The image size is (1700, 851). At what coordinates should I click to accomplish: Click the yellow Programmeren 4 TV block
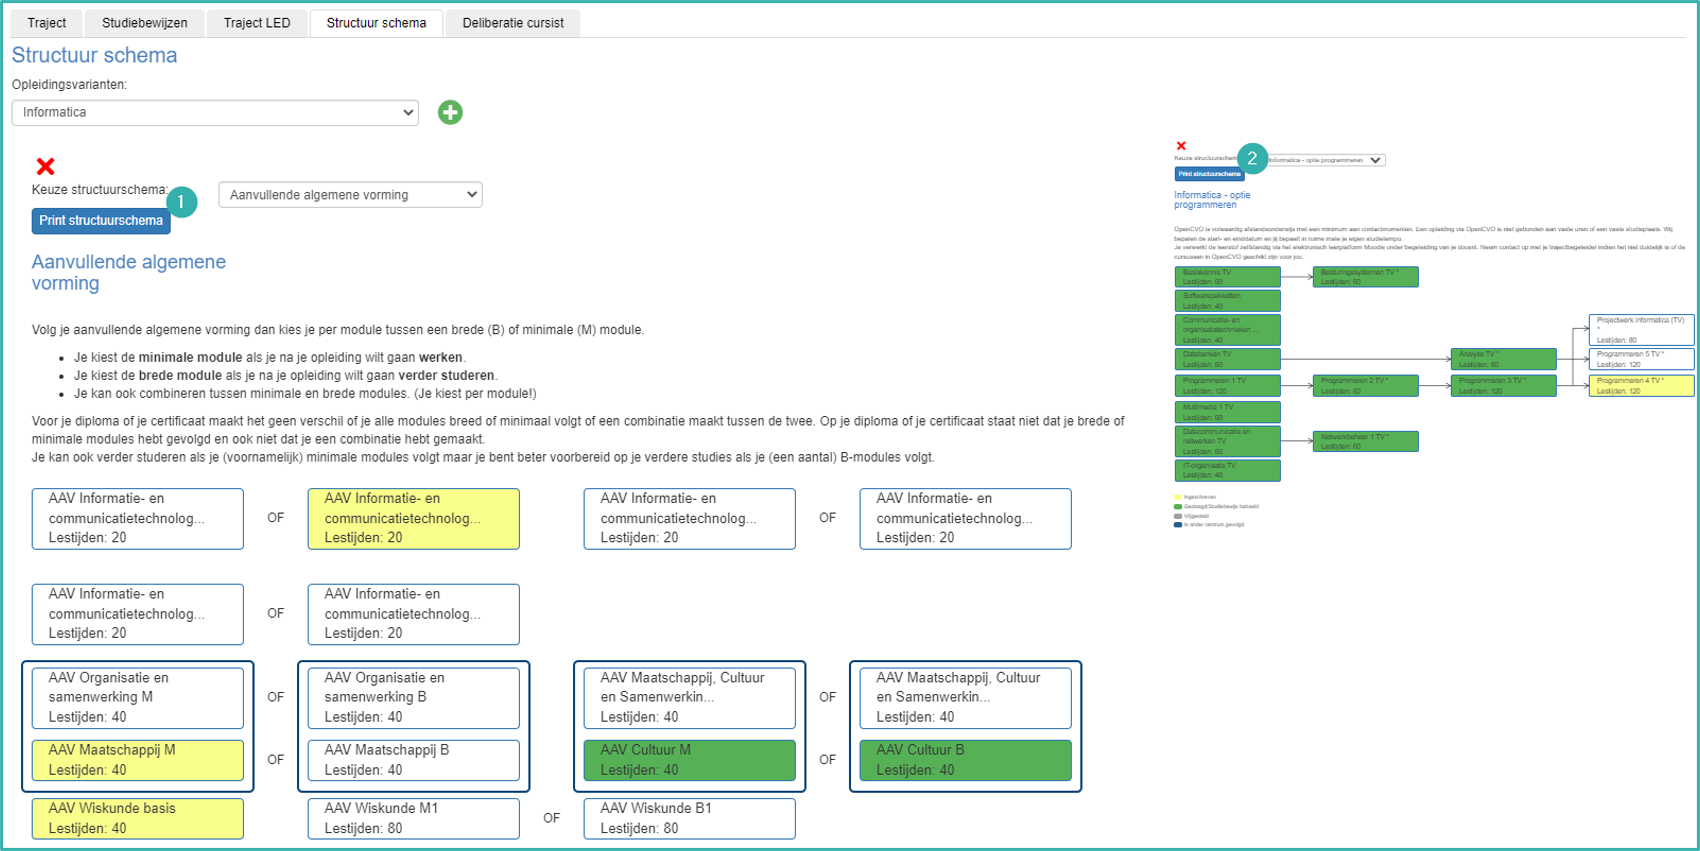point(1641,386)
